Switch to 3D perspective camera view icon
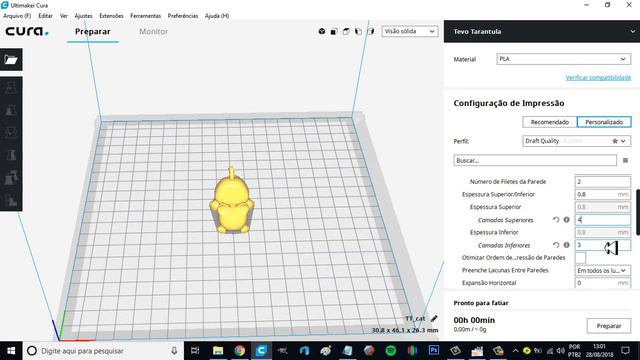This screenshot has width=640, height=360. (322, 31)
